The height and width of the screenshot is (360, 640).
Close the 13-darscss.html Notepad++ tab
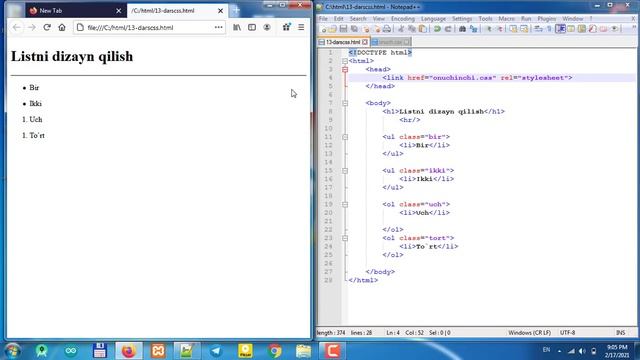tap(365, 42)
